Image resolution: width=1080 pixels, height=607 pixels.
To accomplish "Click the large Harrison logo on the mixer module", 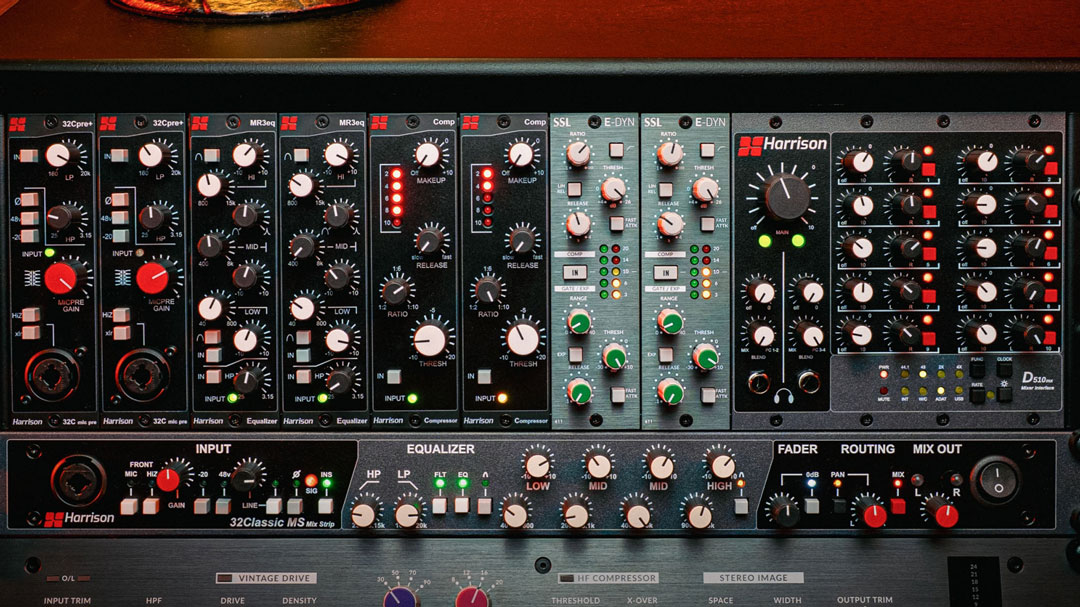I will coord(783,145).
